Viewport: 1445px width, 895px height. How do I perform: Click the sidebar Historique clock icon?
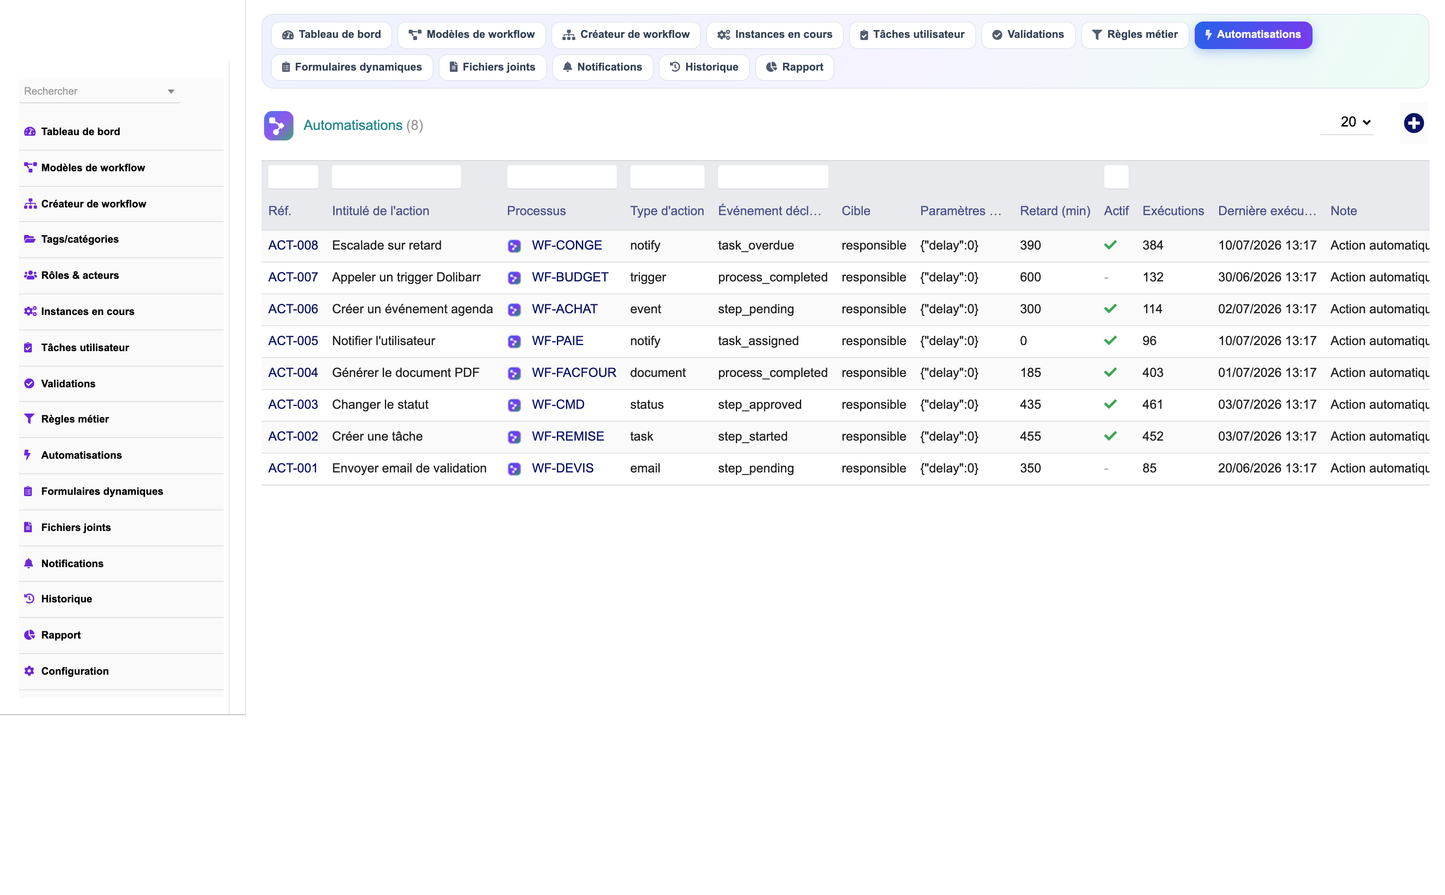(29, 599)
